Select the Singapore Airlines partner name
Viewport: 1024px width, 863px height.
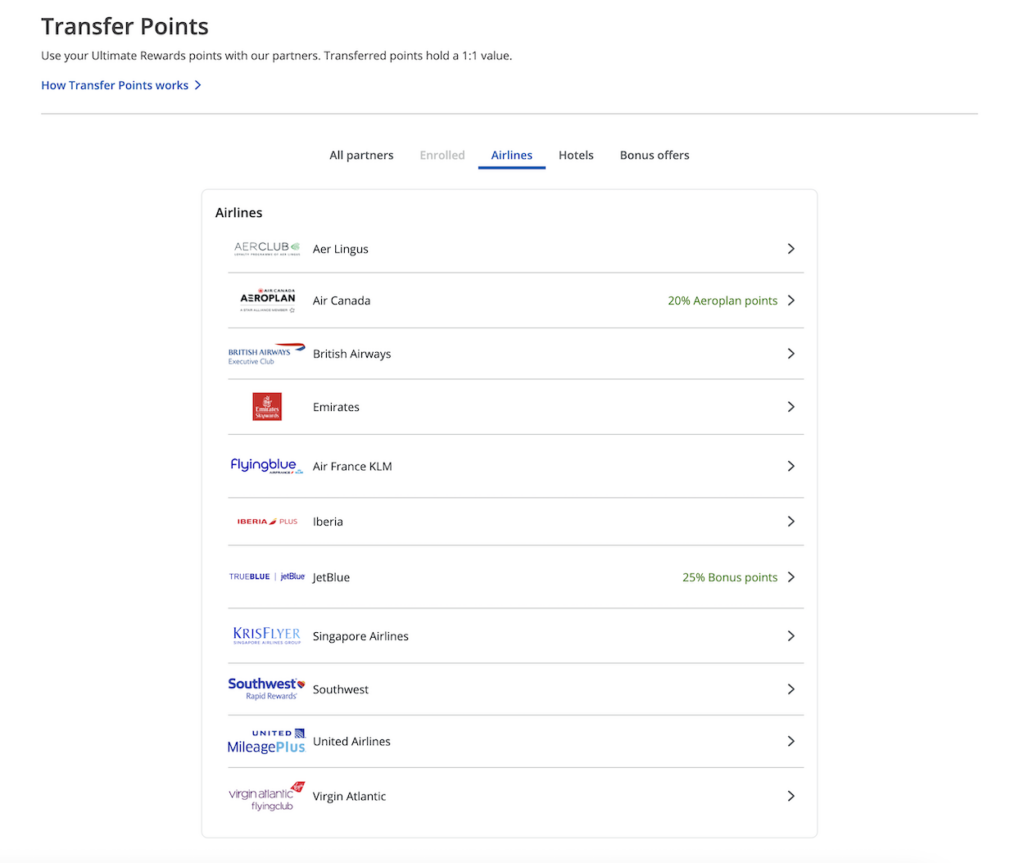[360, 636]
